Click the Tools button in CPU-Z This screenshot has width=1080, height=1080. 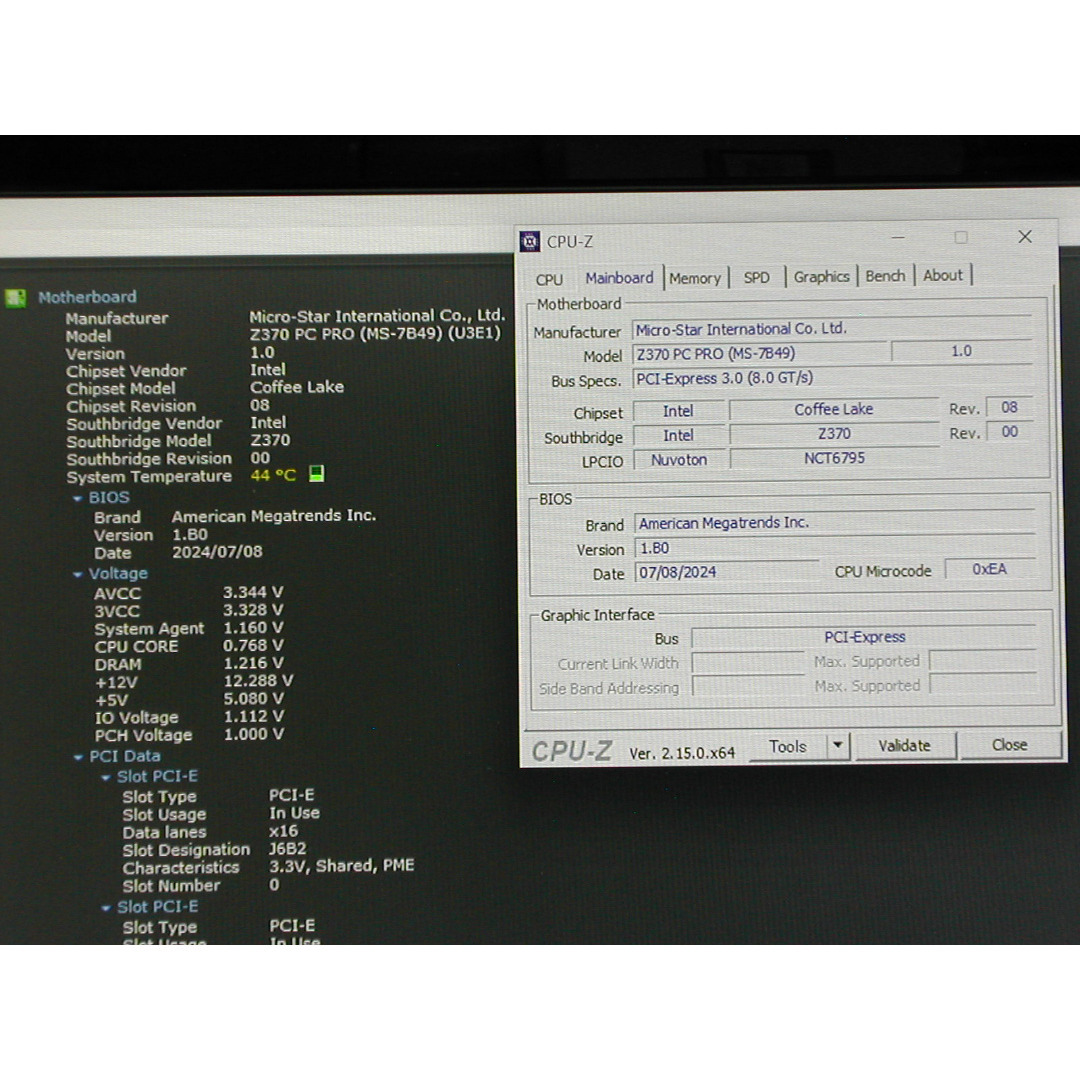pyautogui.click(x=788, y=747)
